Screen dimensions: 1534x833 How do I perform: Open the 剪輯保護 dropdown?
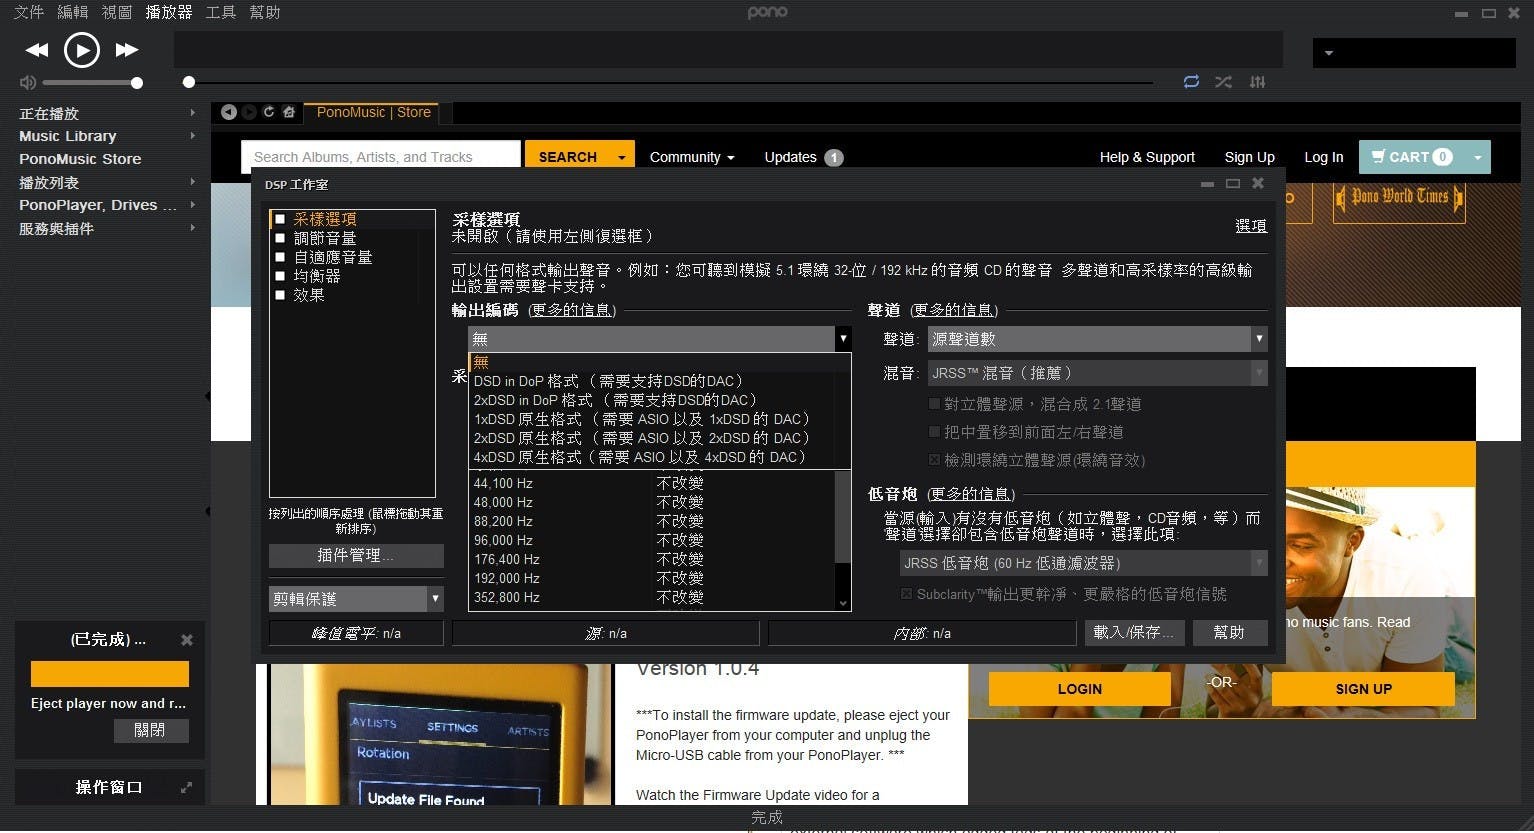point(356,599)
